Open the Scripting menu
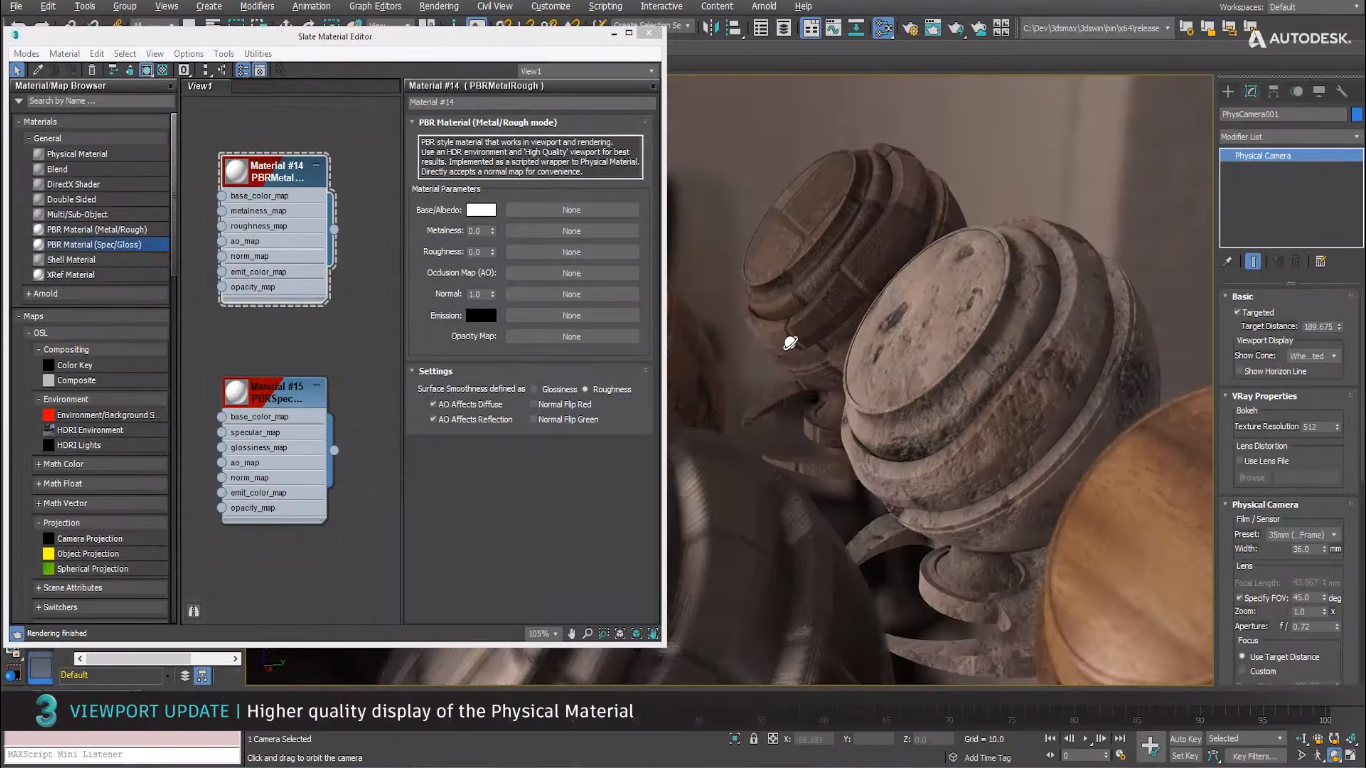Image resolution: width=1366 pixels, height=768 pixels. tap(605, 6)
